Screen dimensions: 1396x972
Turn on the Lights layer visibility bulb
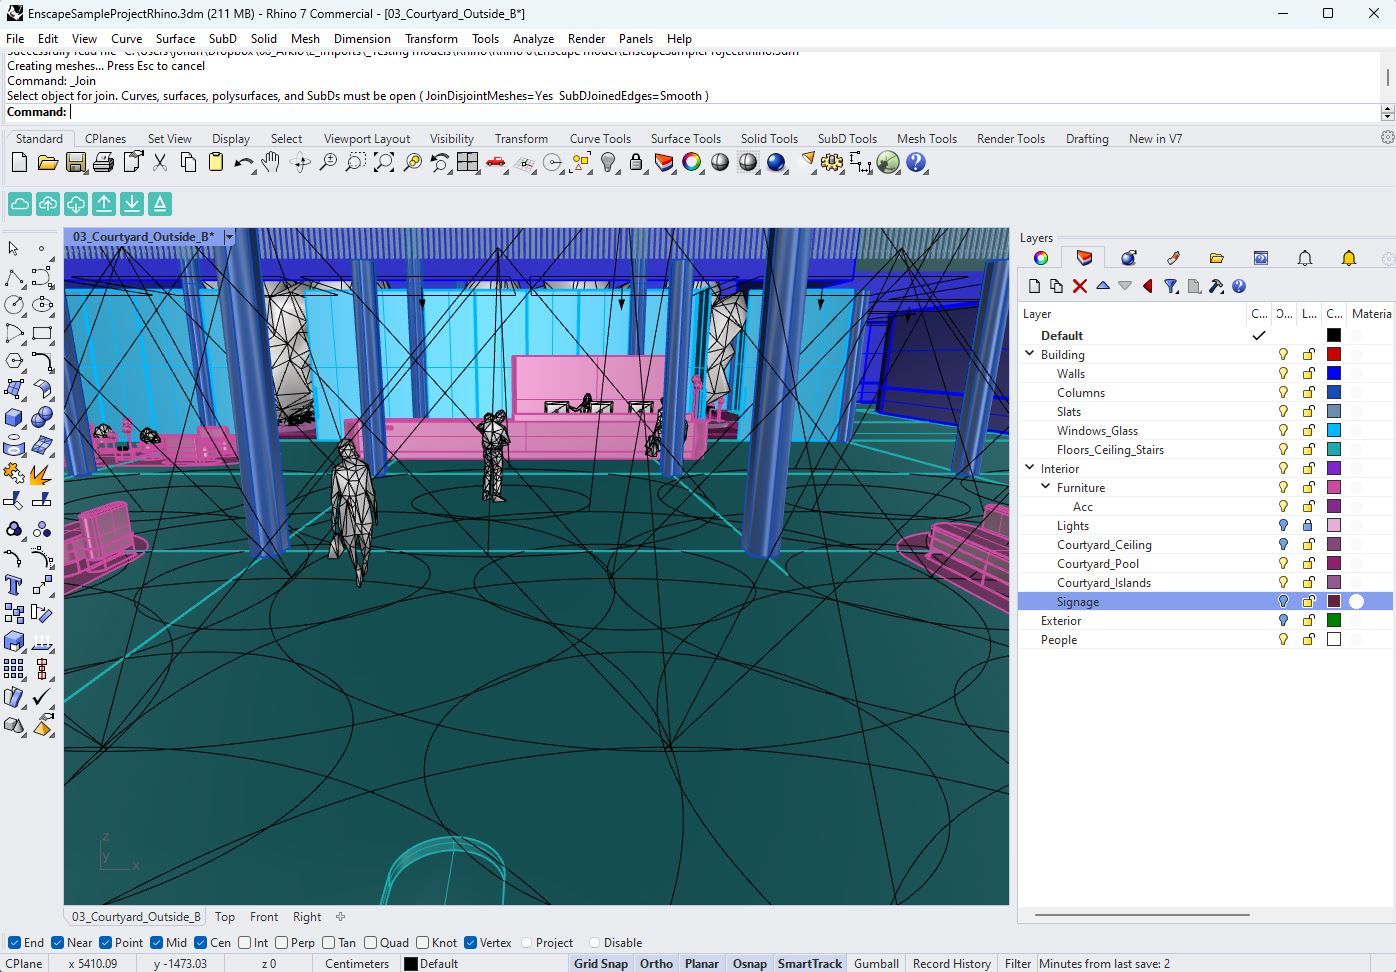pyautogui.click(x=1283, y=525)
